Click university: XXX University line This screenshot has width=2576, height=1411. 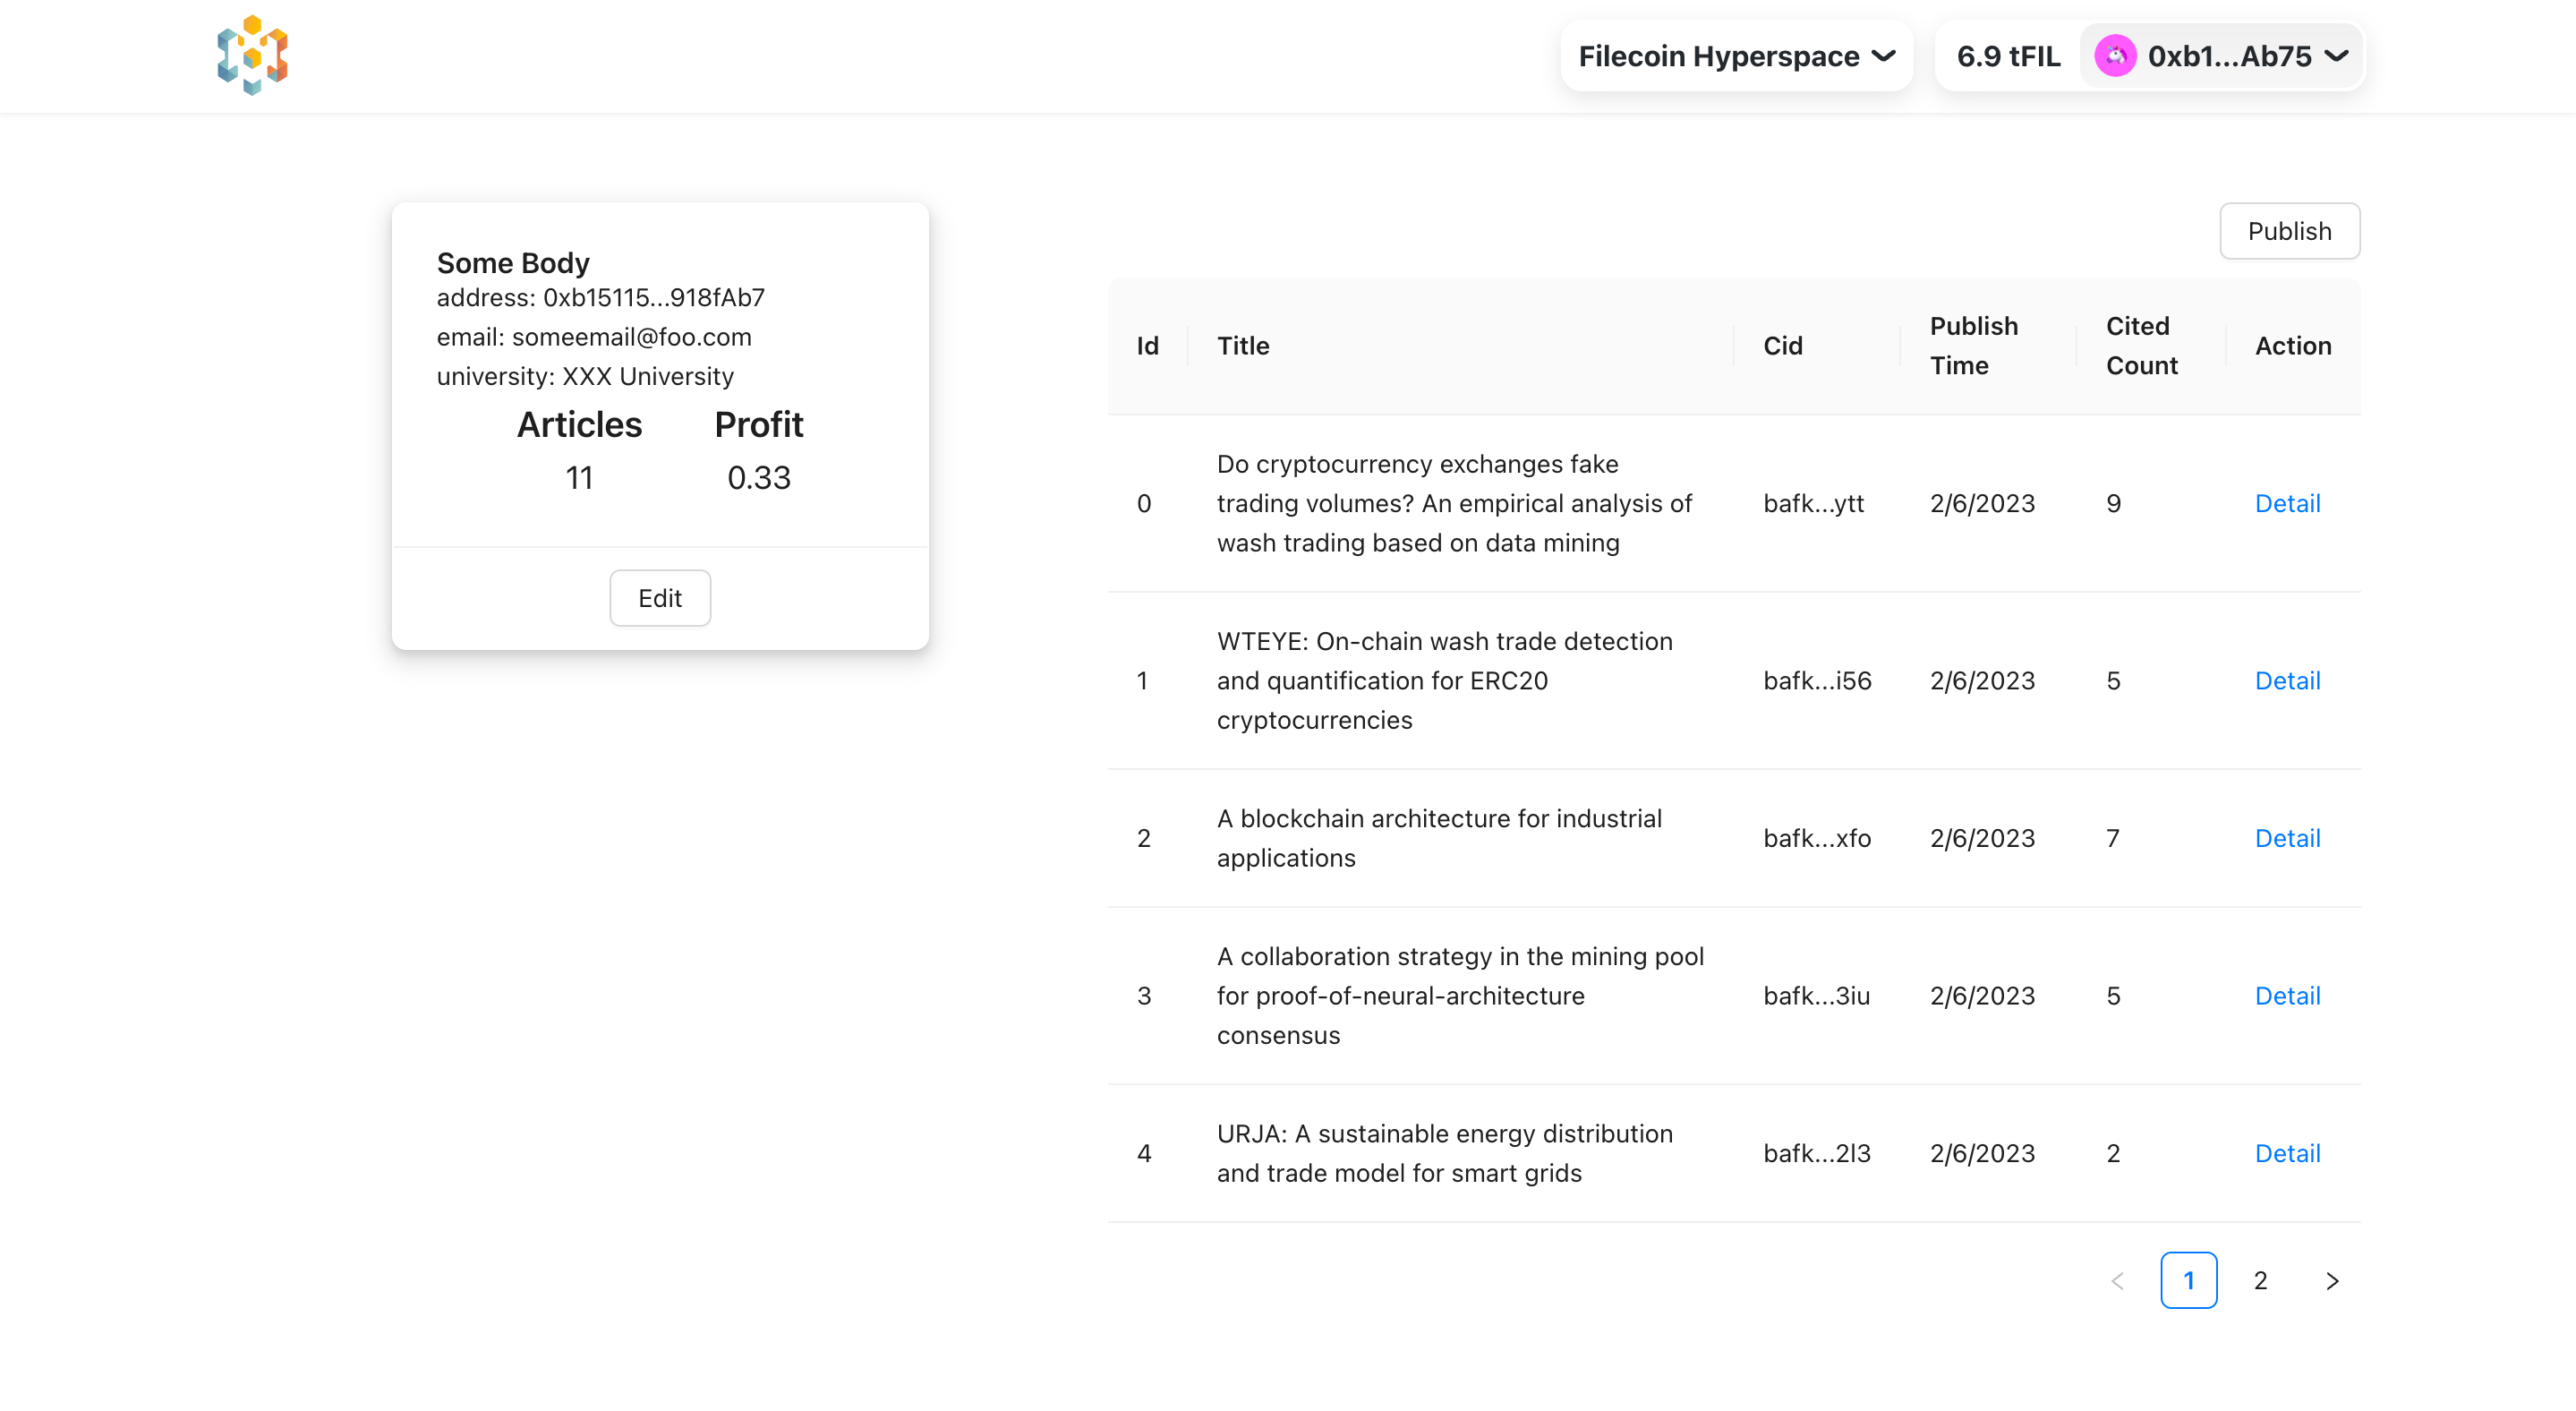click(585, 376)
